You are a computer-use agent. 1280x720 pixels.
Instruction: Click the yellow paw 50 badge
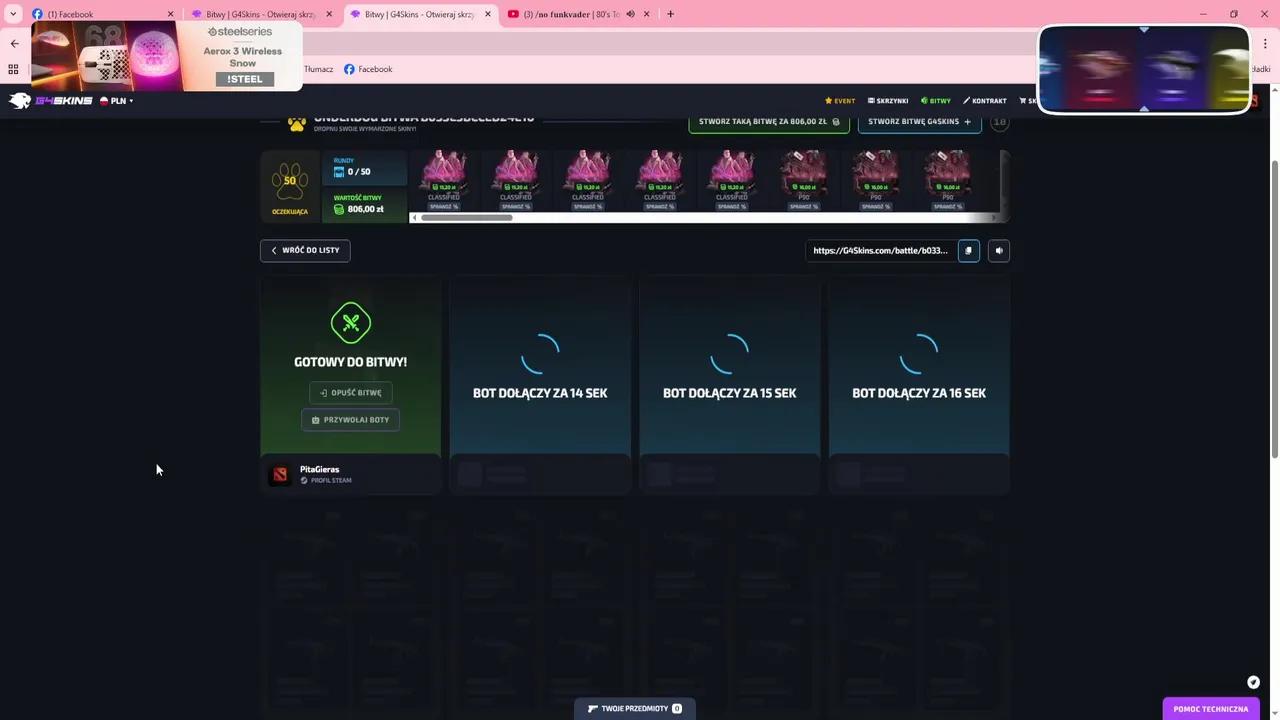click(x=290, y=181)
